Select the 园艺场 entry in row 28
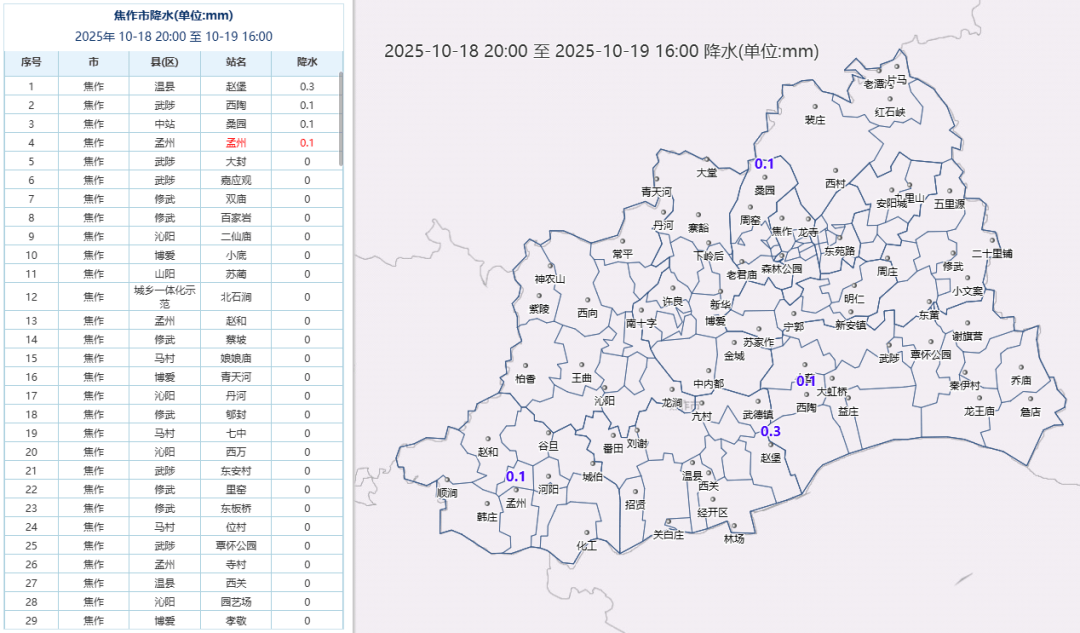The image size is (1080, 633). pos(235,602)
